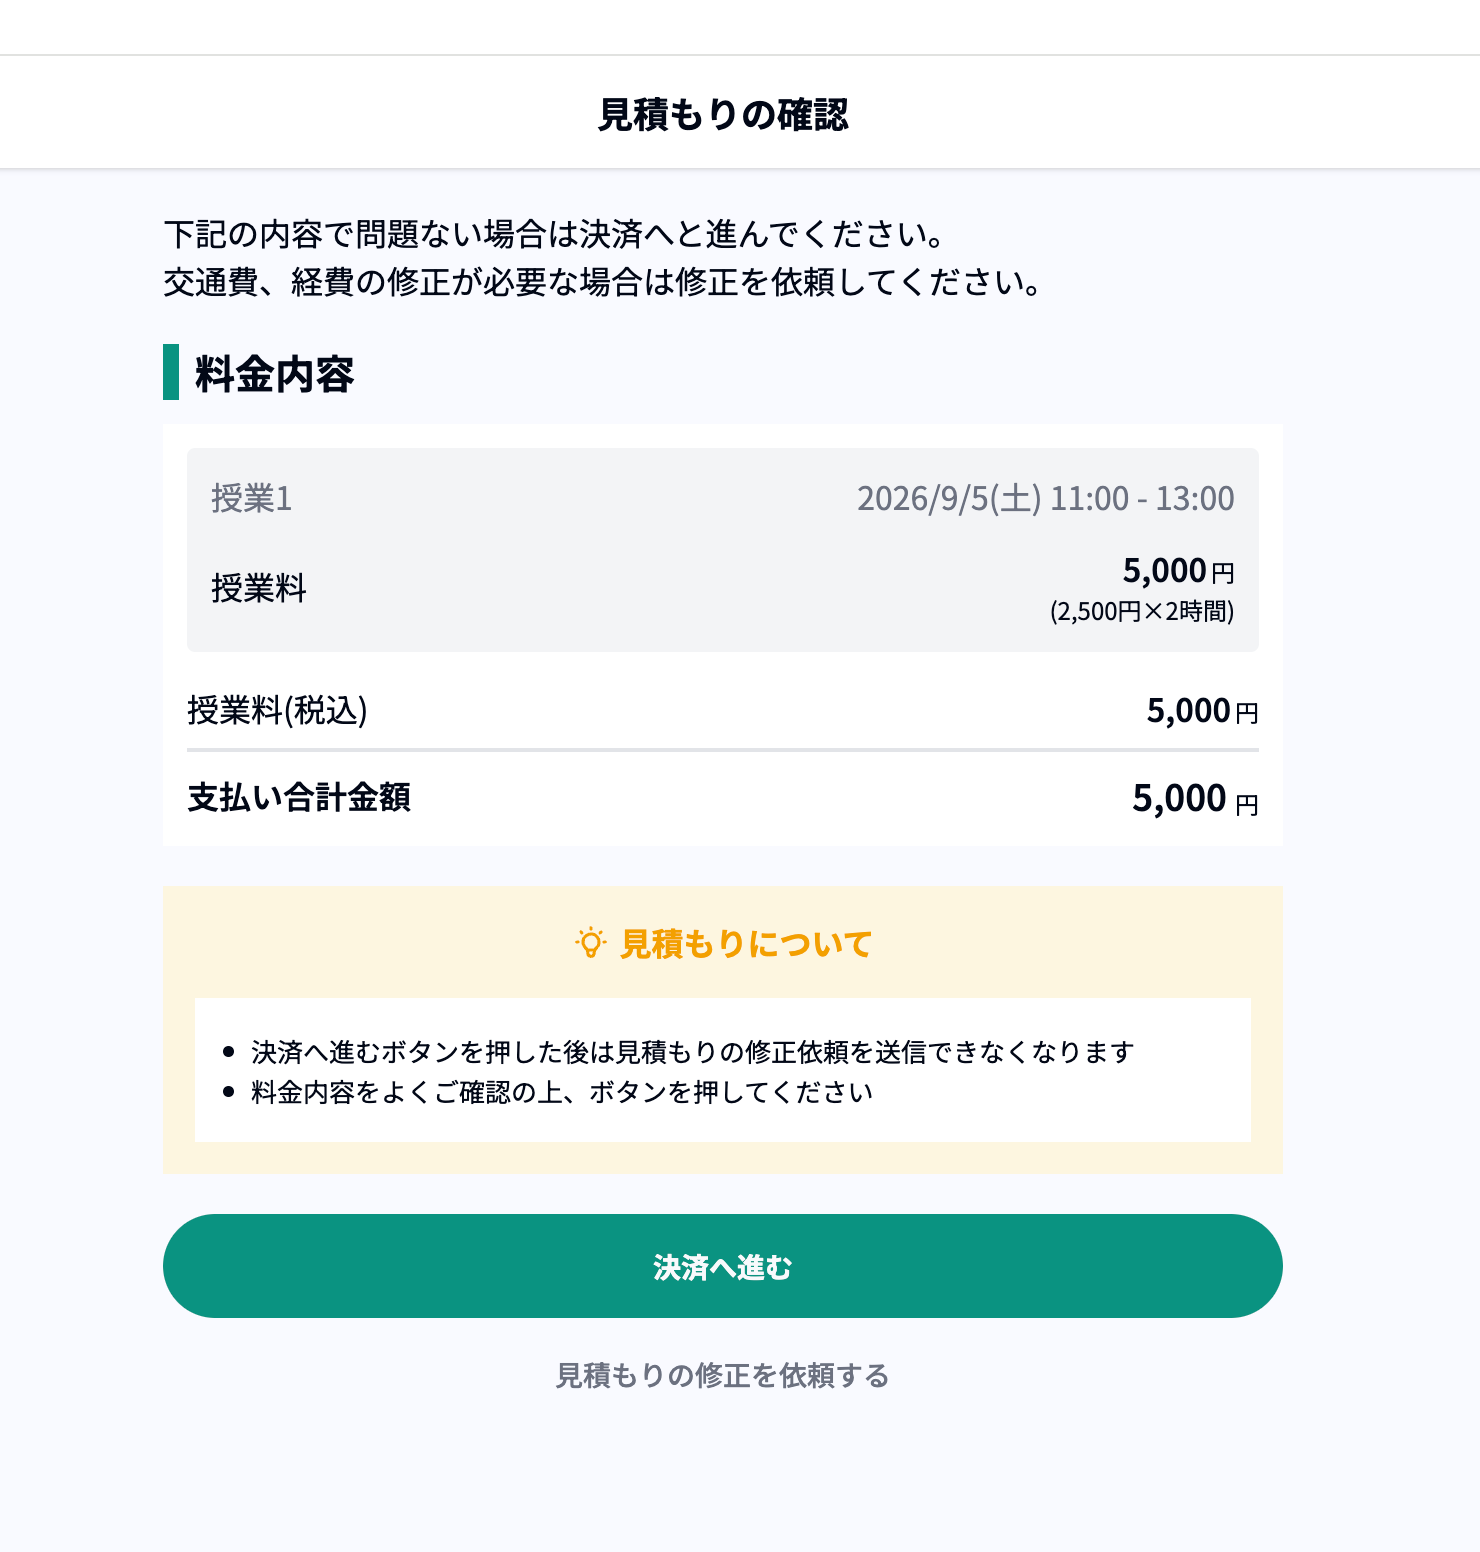Select the 支払い合計金額 total label
The image size is (1480, 1552).
[x=299, y=797]
